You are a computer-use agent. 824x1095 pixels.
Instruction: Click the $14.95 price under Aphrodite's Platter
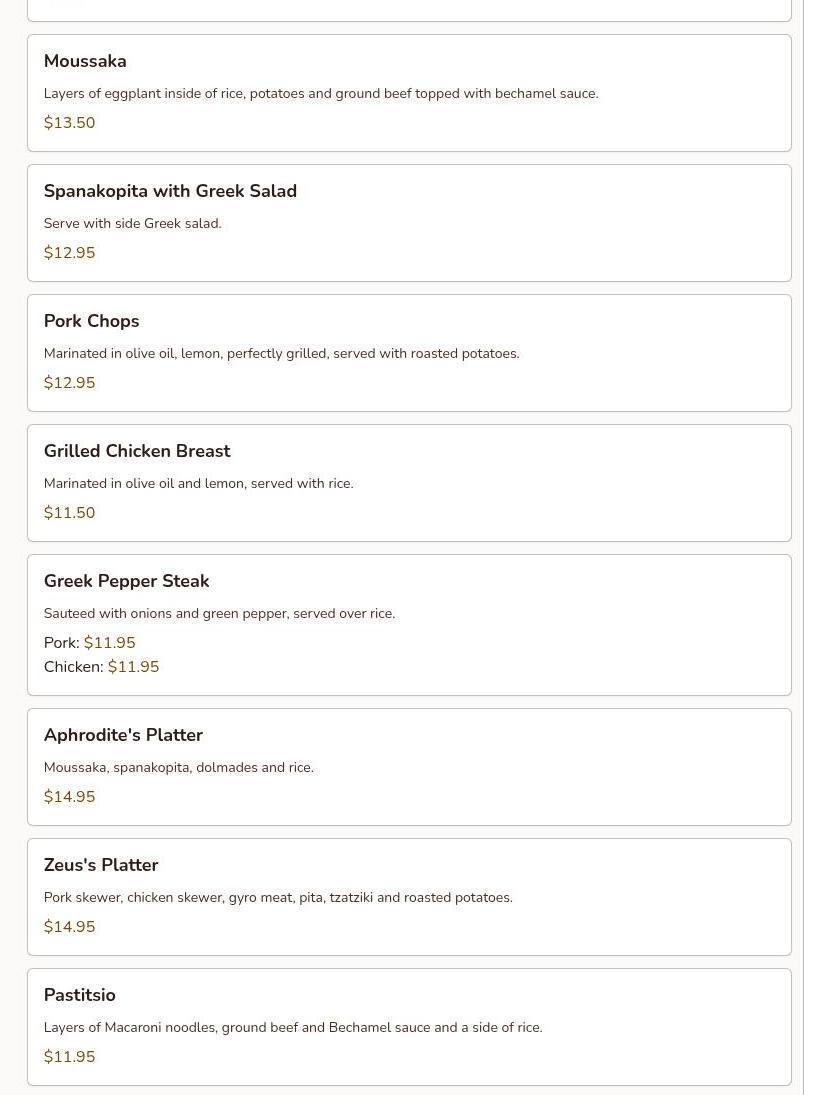tap(70, 797)
